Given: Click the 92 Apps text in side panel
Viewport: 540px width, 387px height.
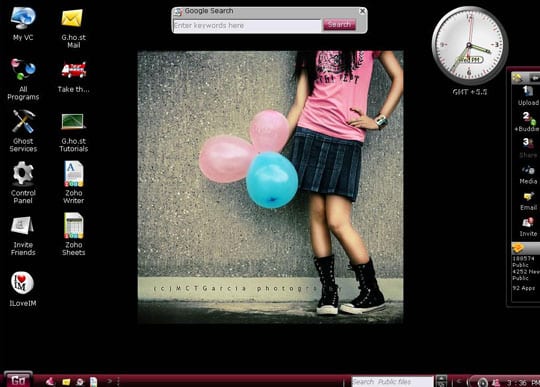Looking at the screenshot, I should click(x=523, y=288).
